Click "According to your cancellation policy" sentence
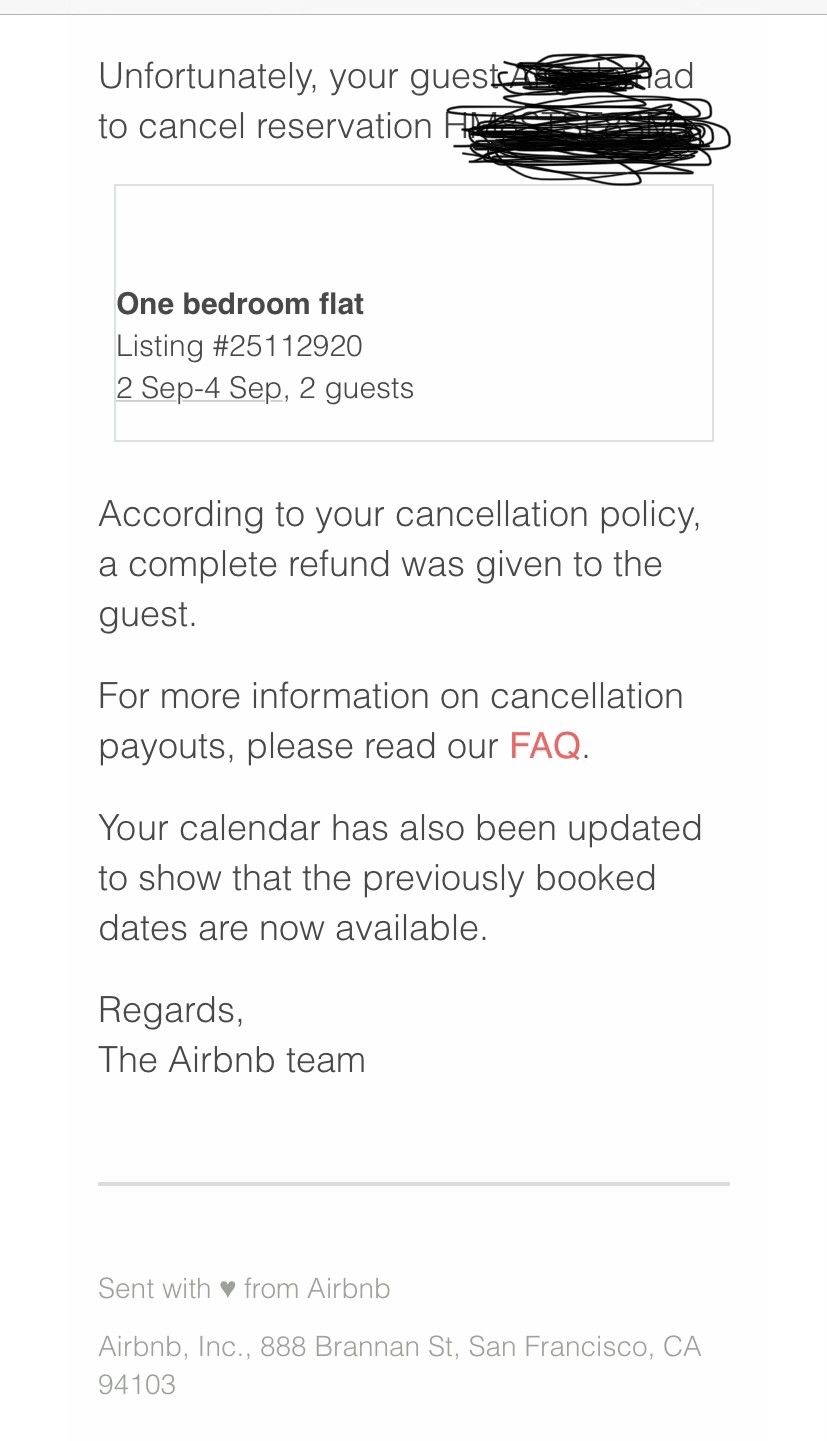 [399, 514]
